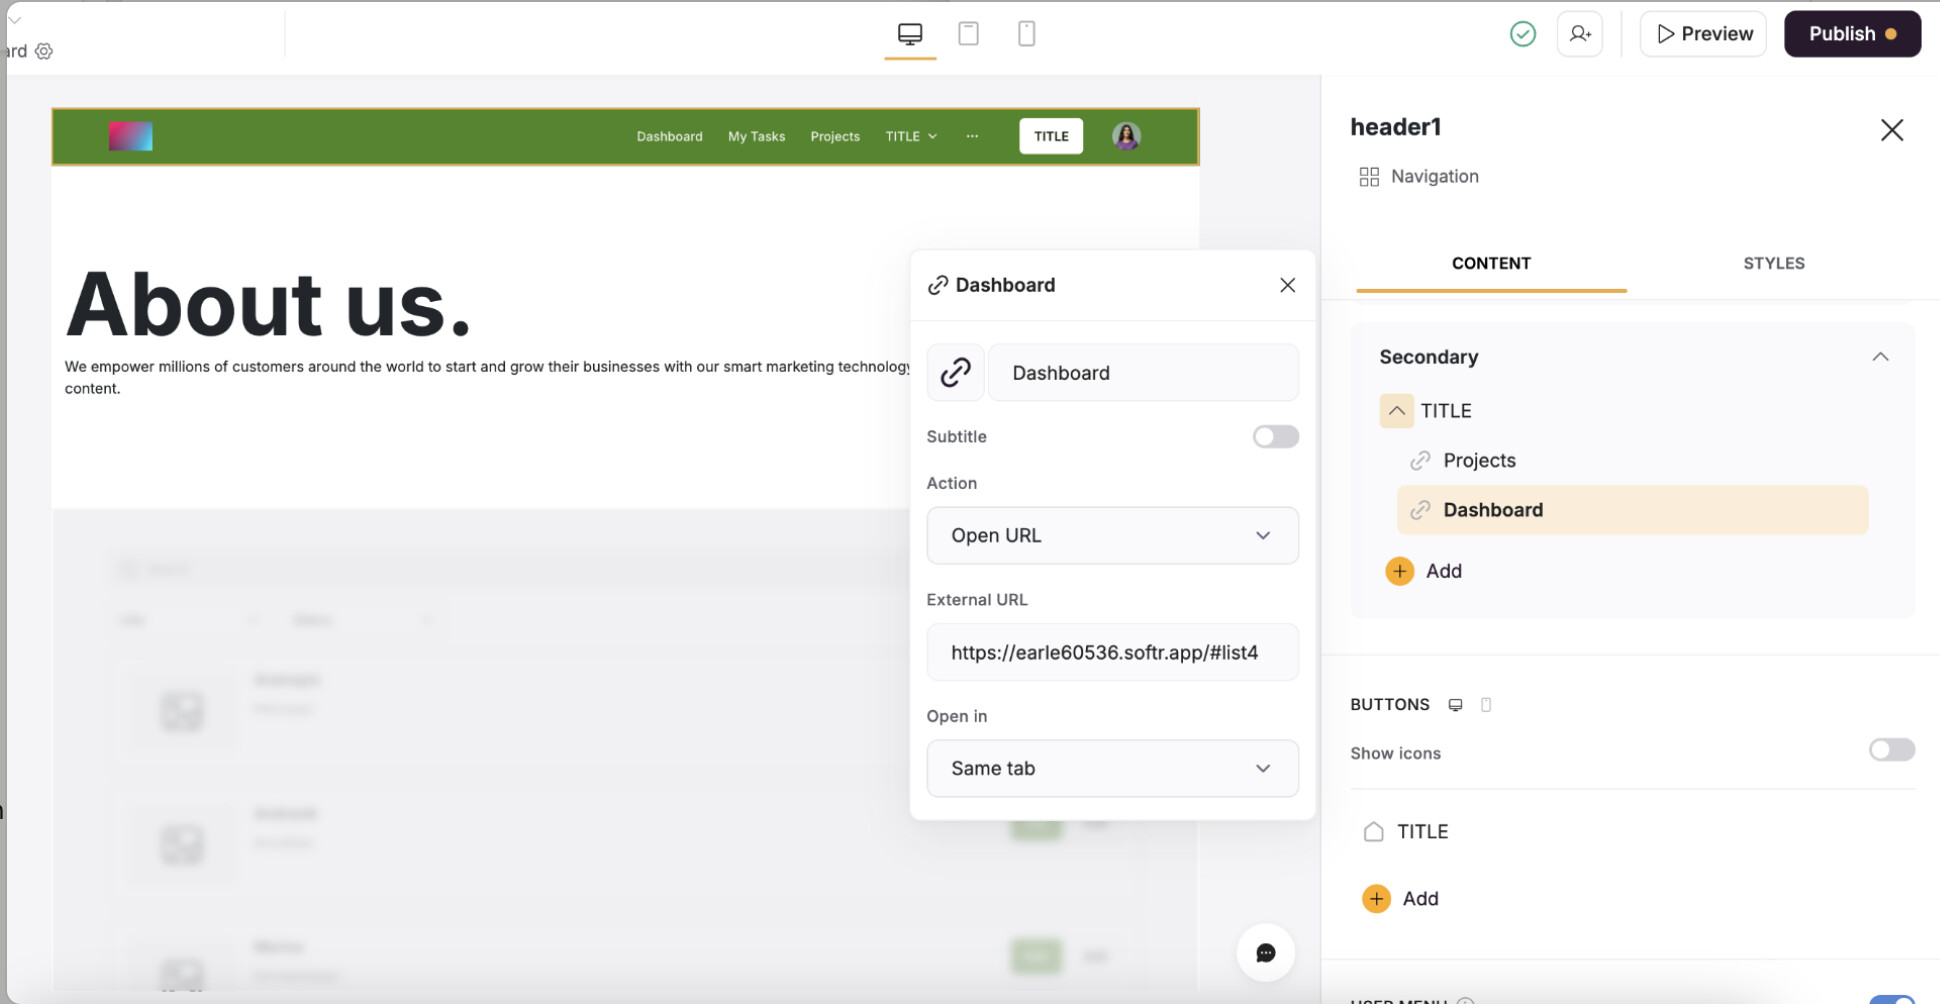Open the Action dropdown showing Open URL

(x=1112, y=536)
